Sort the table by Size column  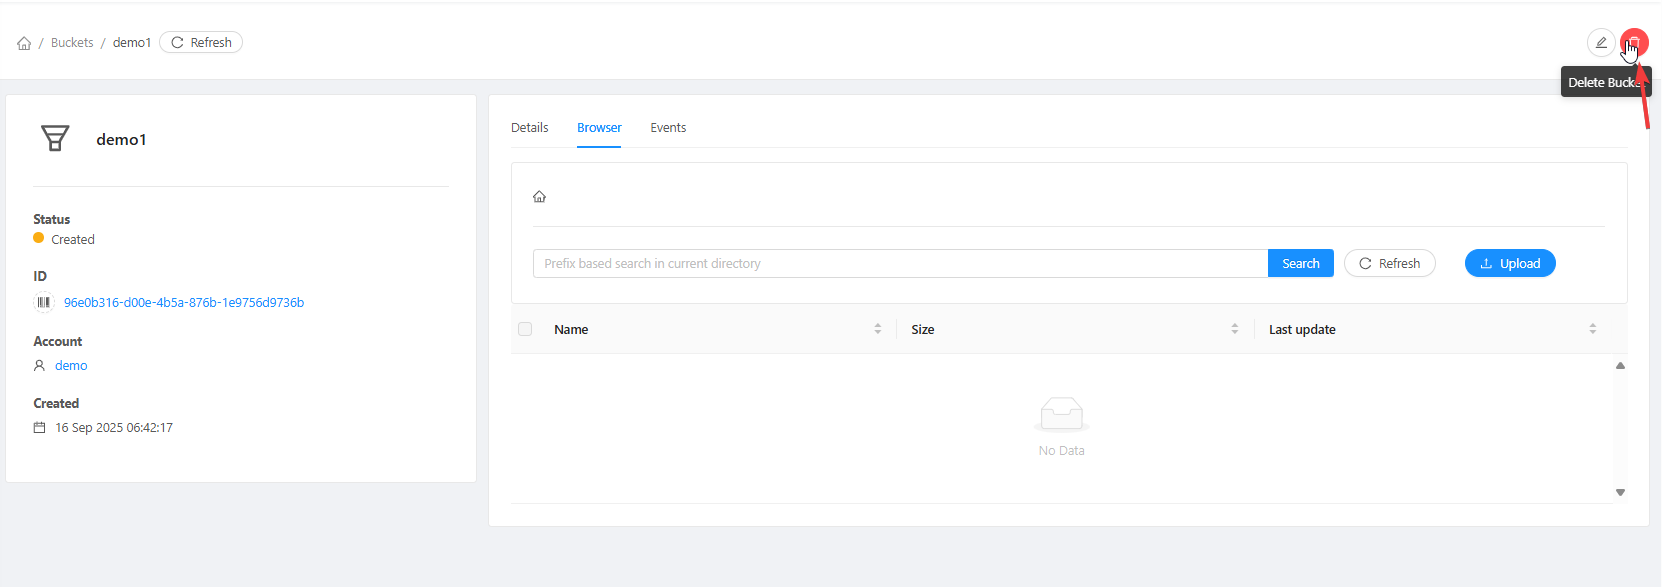[1234, 329]
